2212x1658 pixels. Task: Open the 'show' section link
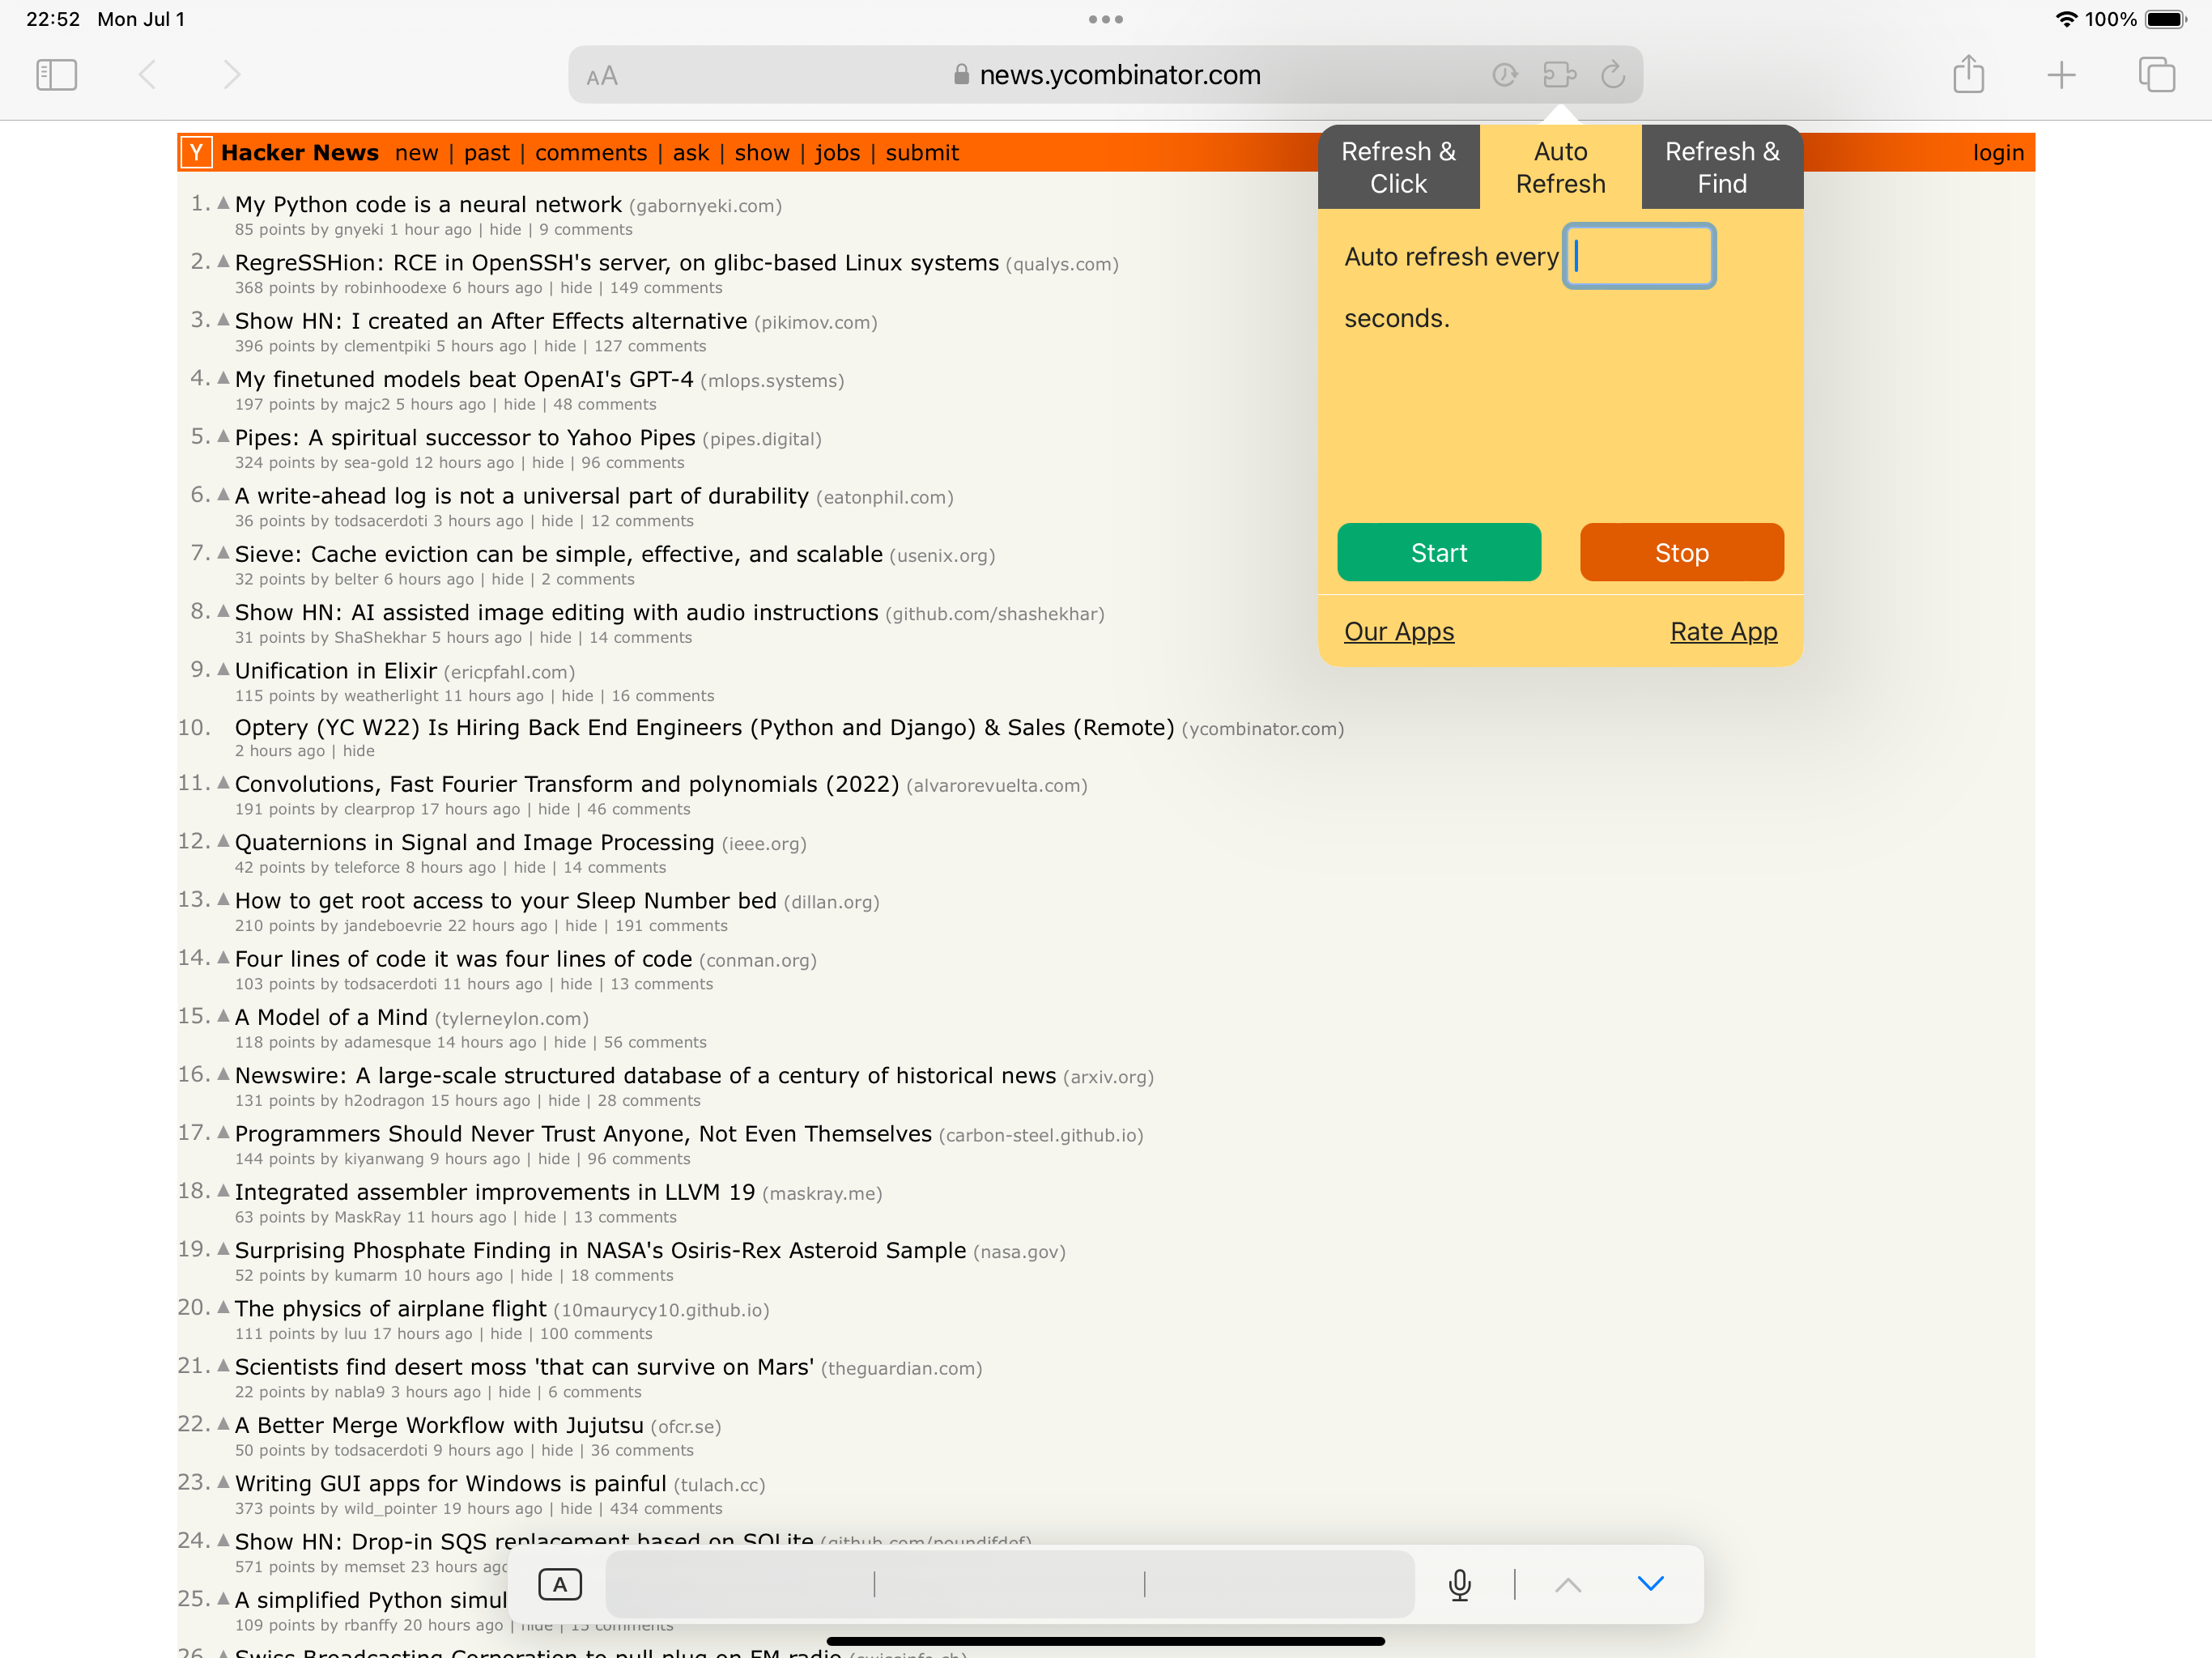pyautogui.click(x=762, y=153)
